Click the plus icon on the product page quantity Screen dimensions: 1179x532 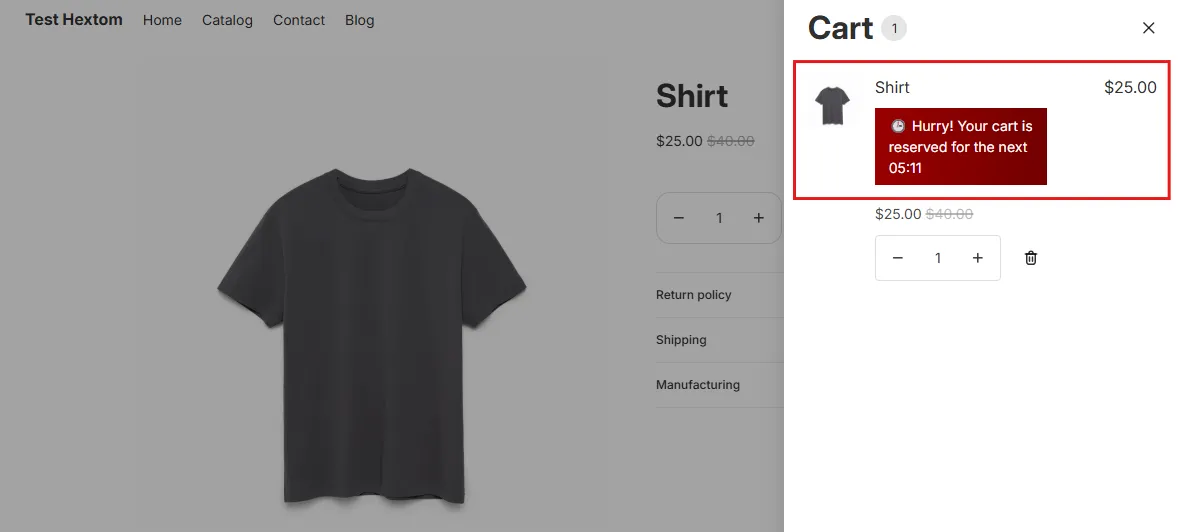[x=759, y=218]
